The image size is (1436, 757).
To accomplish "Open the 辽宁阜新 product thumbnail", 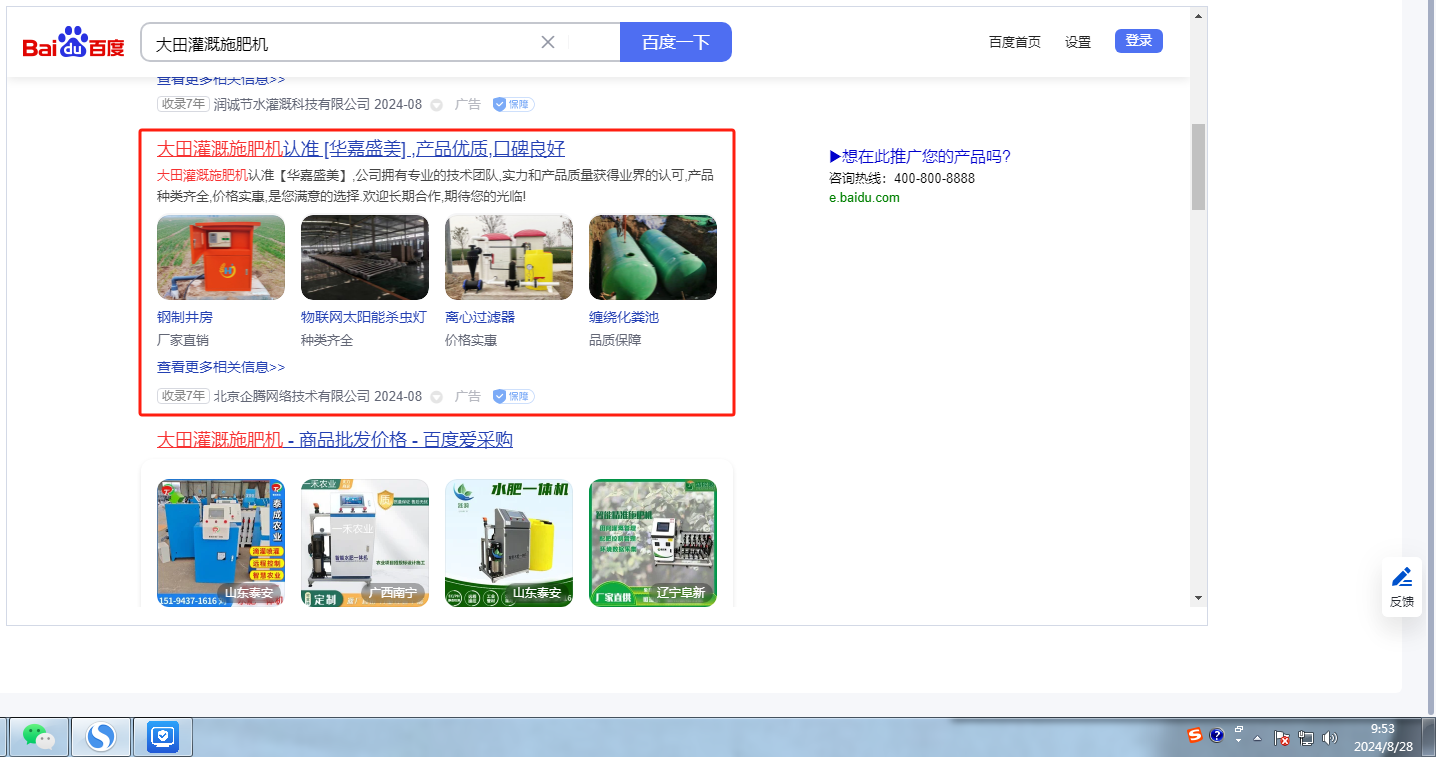I will [x=653, y=543].
